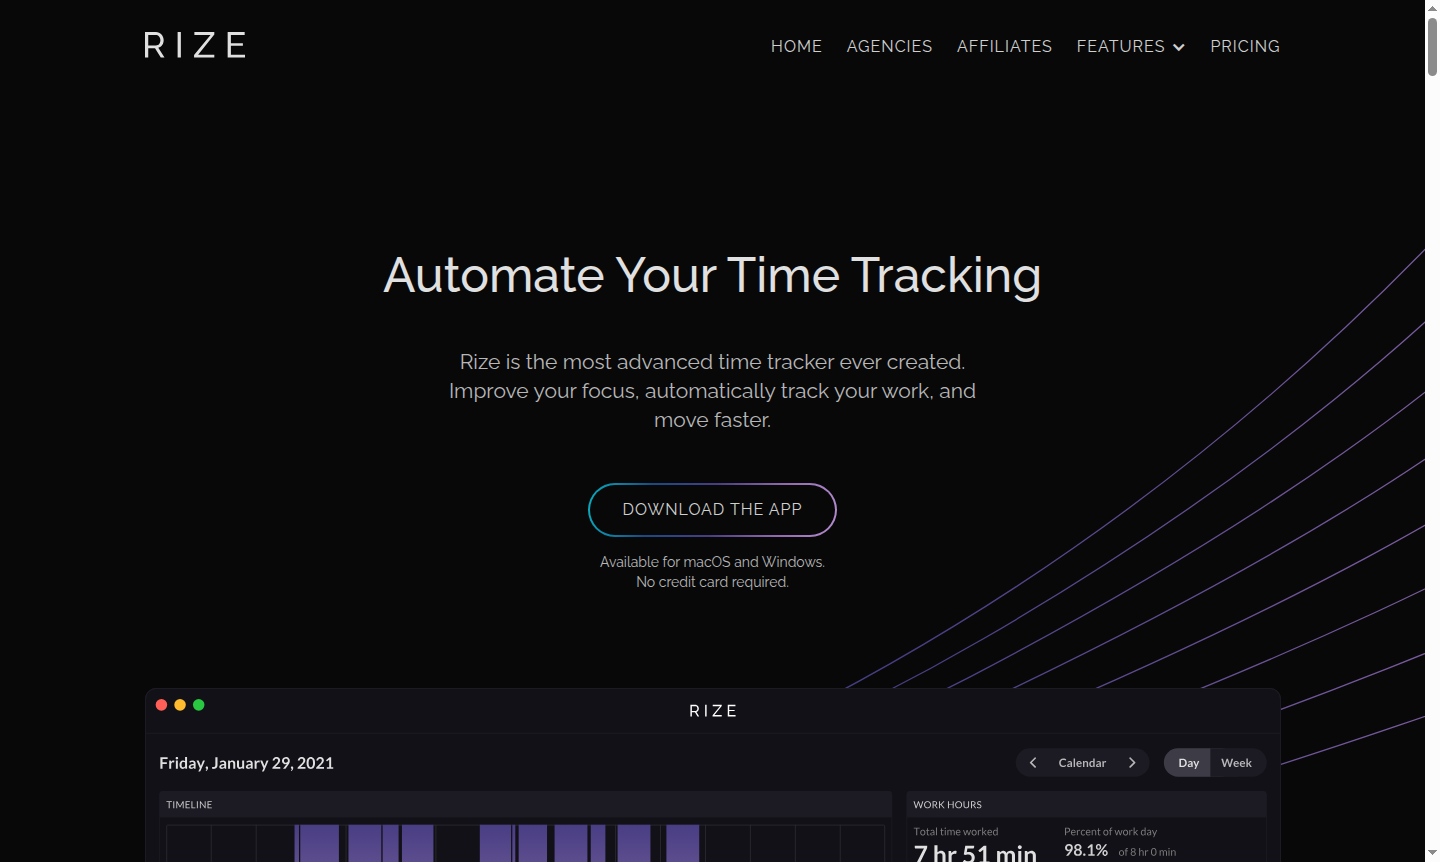Image resolution: width=1440 pixels, height=862 pixels.
Task: Click the DOWNLOAD THE APP button
Action: coord(712,509)
